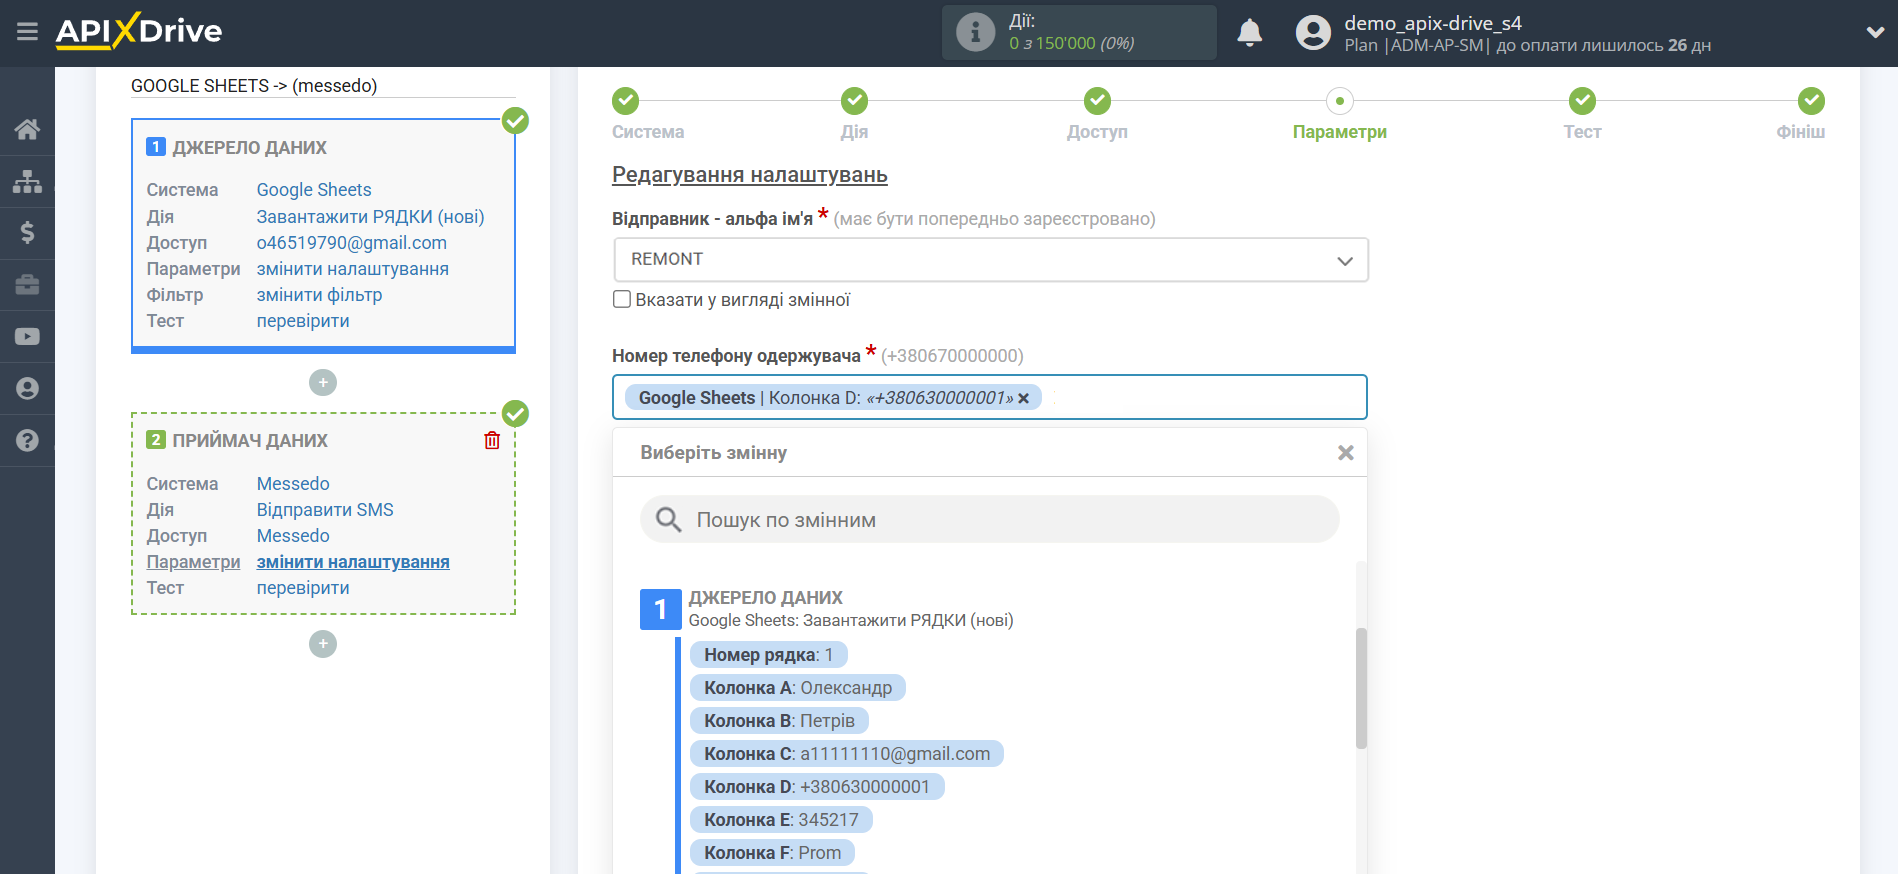Viewport: 1898px width, 874px height.
Task: Click Завантажити РЯДКИ (нові) action link
Action: coord(370,217)
